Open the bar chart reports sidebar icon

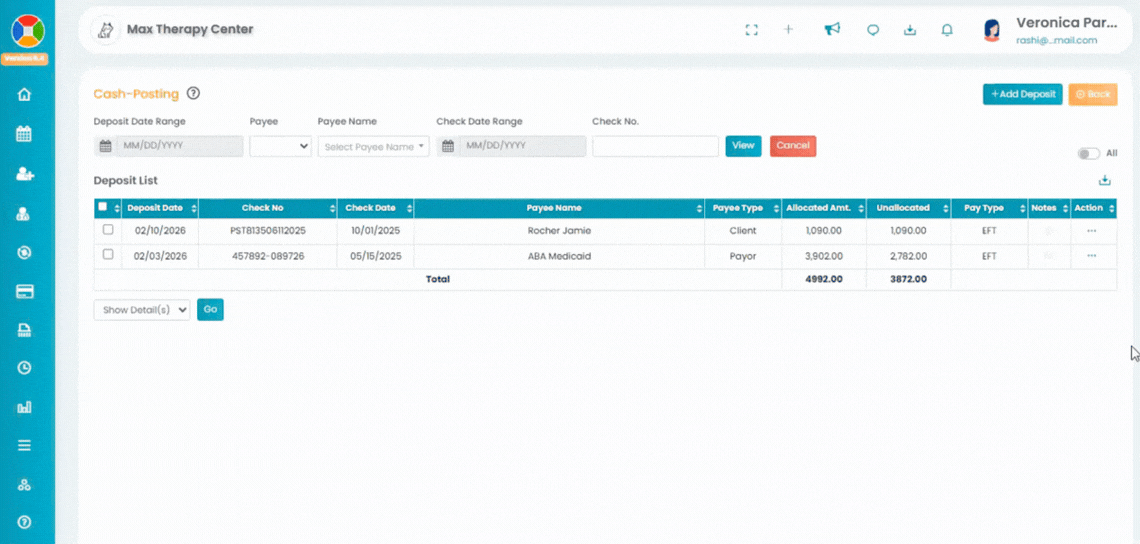click(x=24, y=407)
